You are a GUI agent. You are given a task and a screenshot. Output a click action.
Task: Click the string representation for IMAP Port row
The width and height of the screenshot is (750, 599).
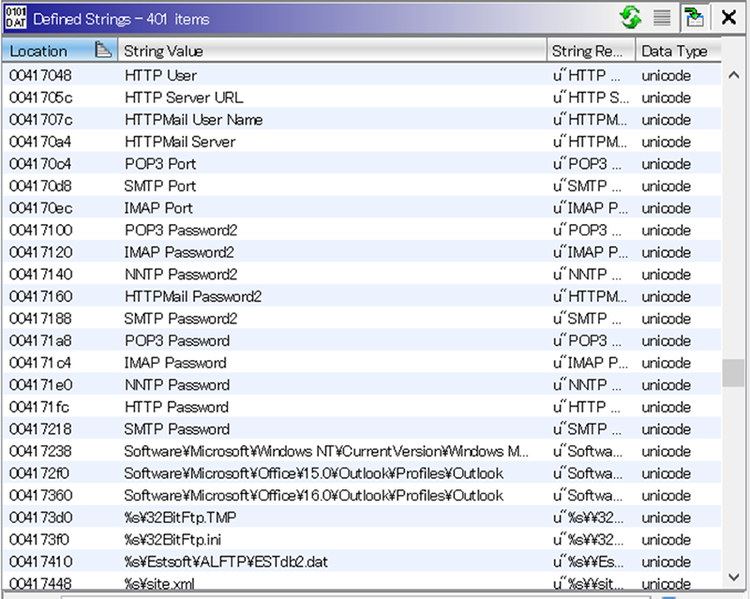590,208
